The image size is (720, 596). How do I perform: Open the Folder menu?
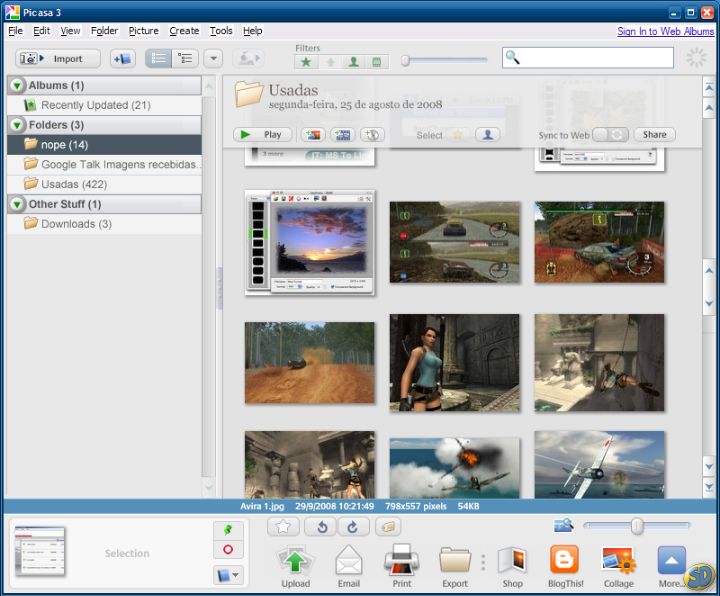(x=104, y=31)
